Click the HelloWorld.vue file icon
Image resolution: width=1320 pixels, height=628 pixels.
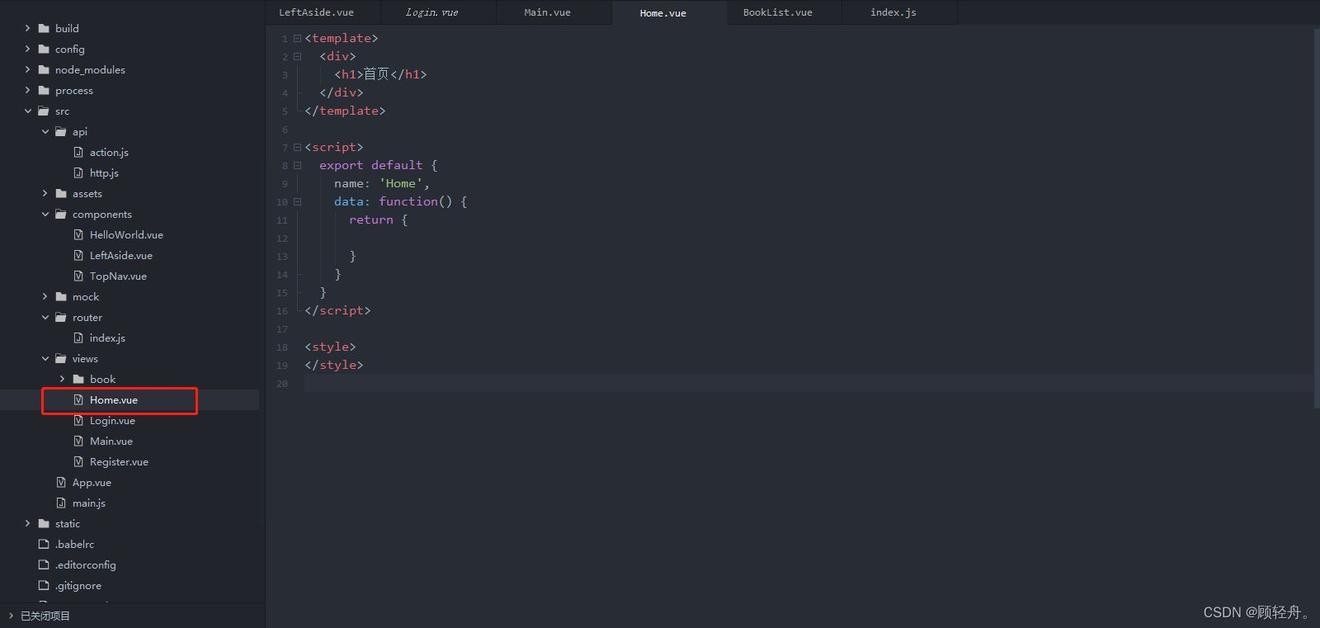(x=79, y=235)
